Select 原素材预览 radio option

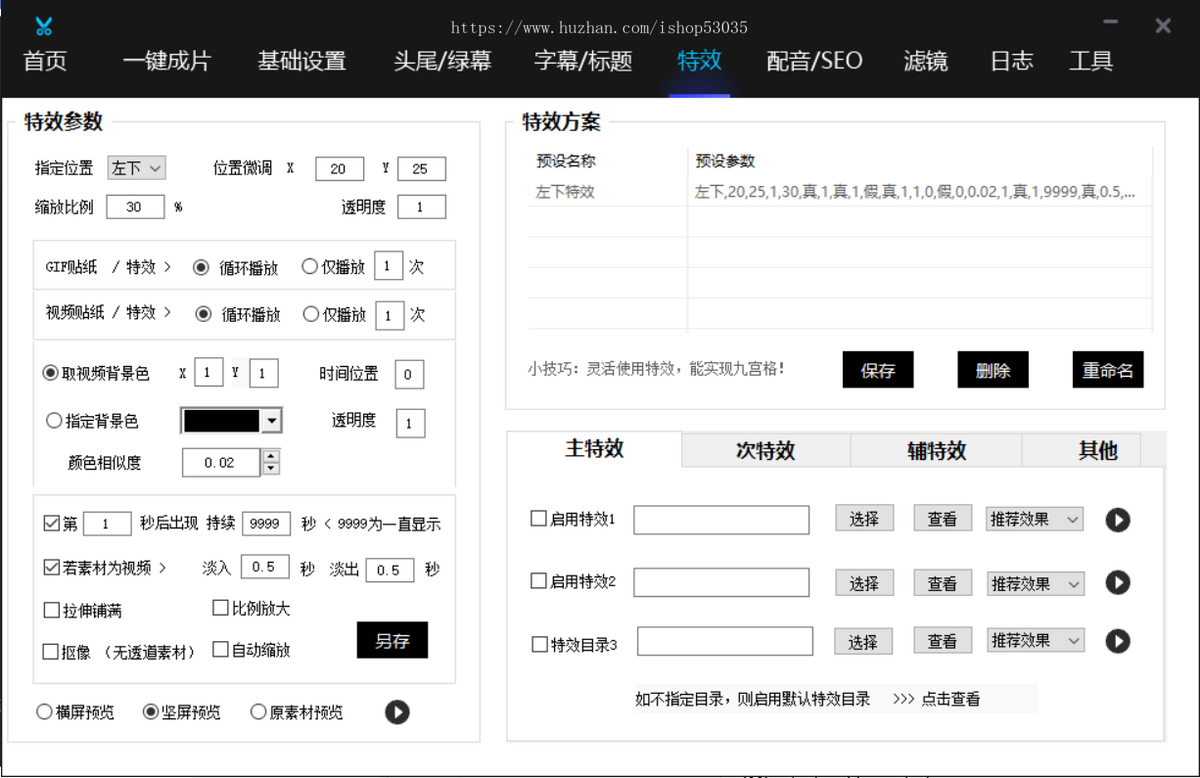tap(258, 712)
